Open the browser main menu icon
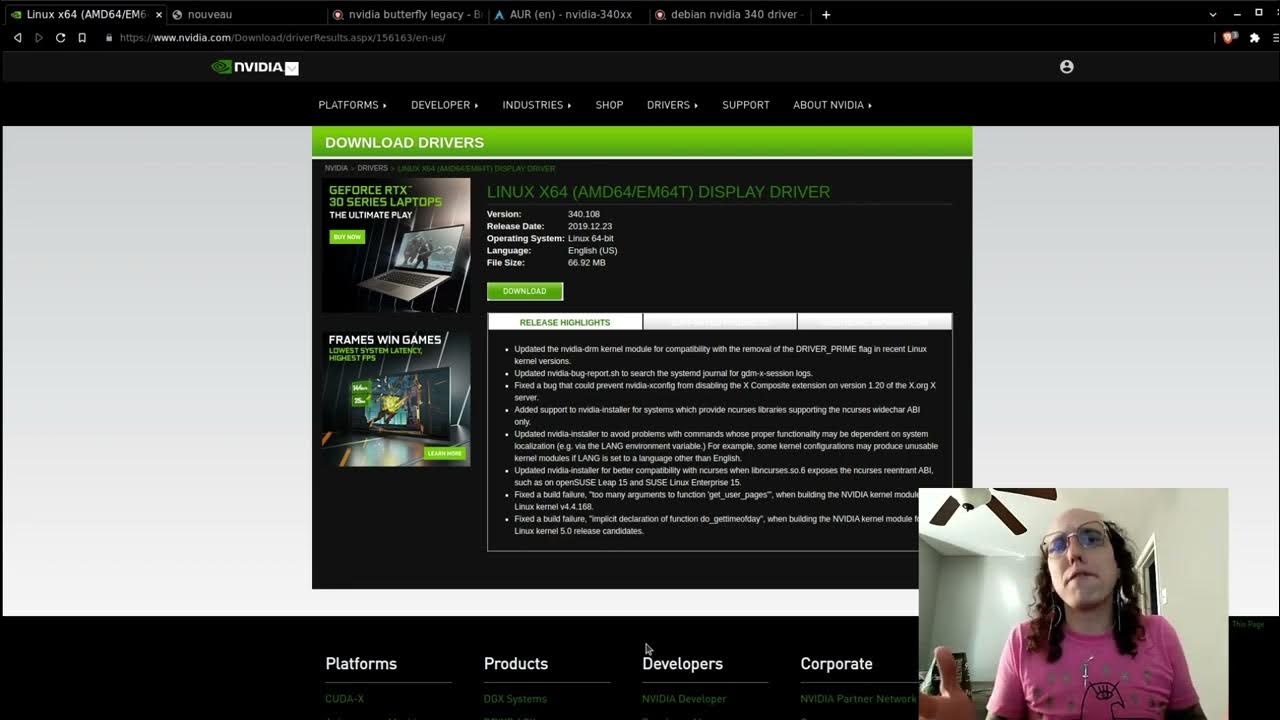Screen dimensions: 1280x720 pos(1276,38)
